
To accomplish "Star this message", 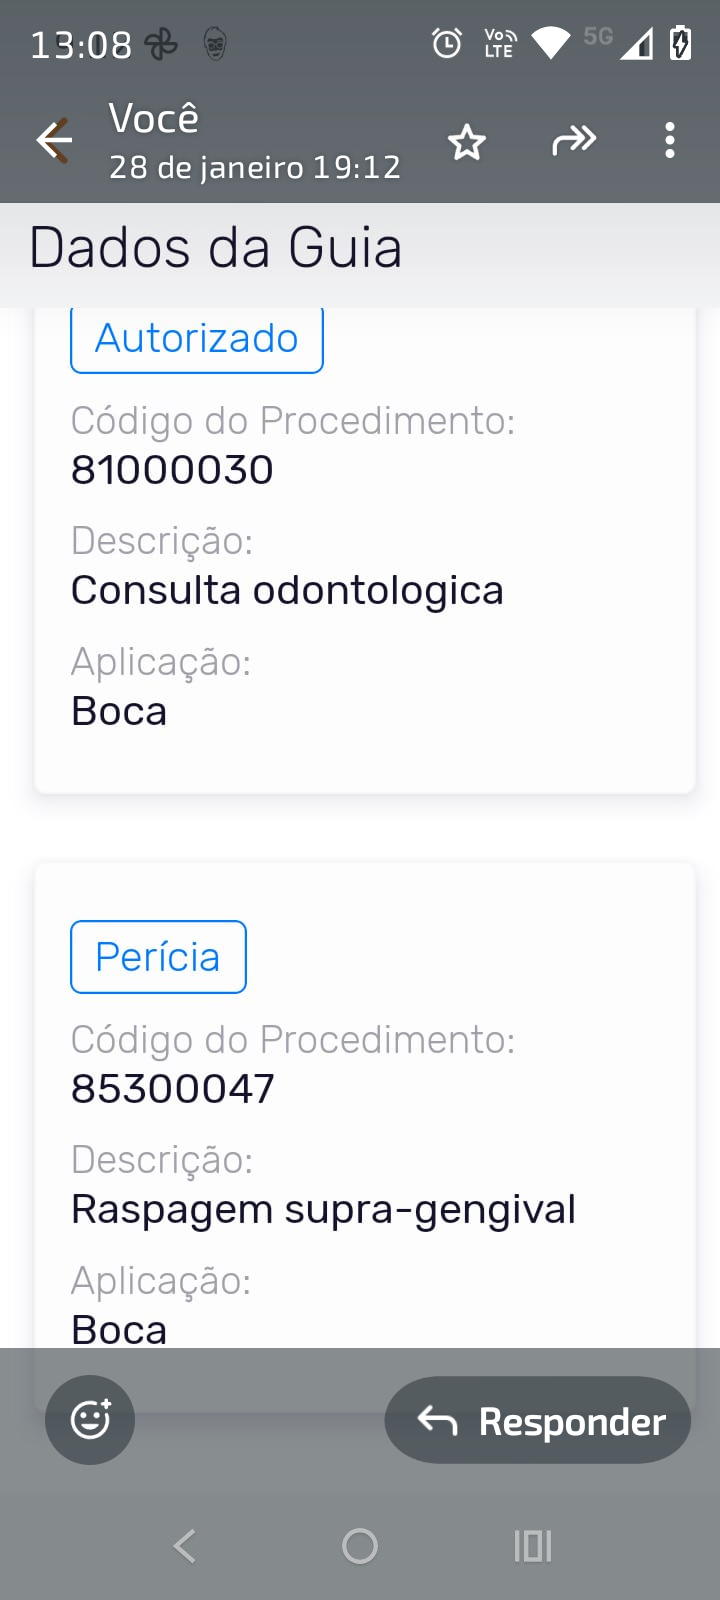I will click(x=466, y=142).
